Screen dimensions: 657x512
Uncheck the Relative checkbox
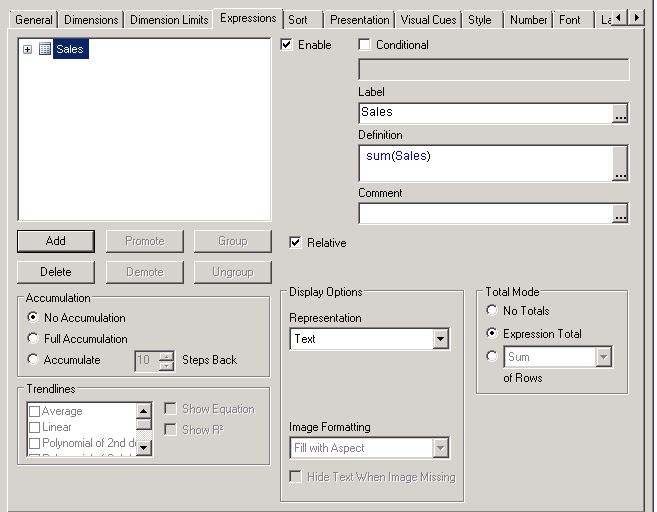295,243
